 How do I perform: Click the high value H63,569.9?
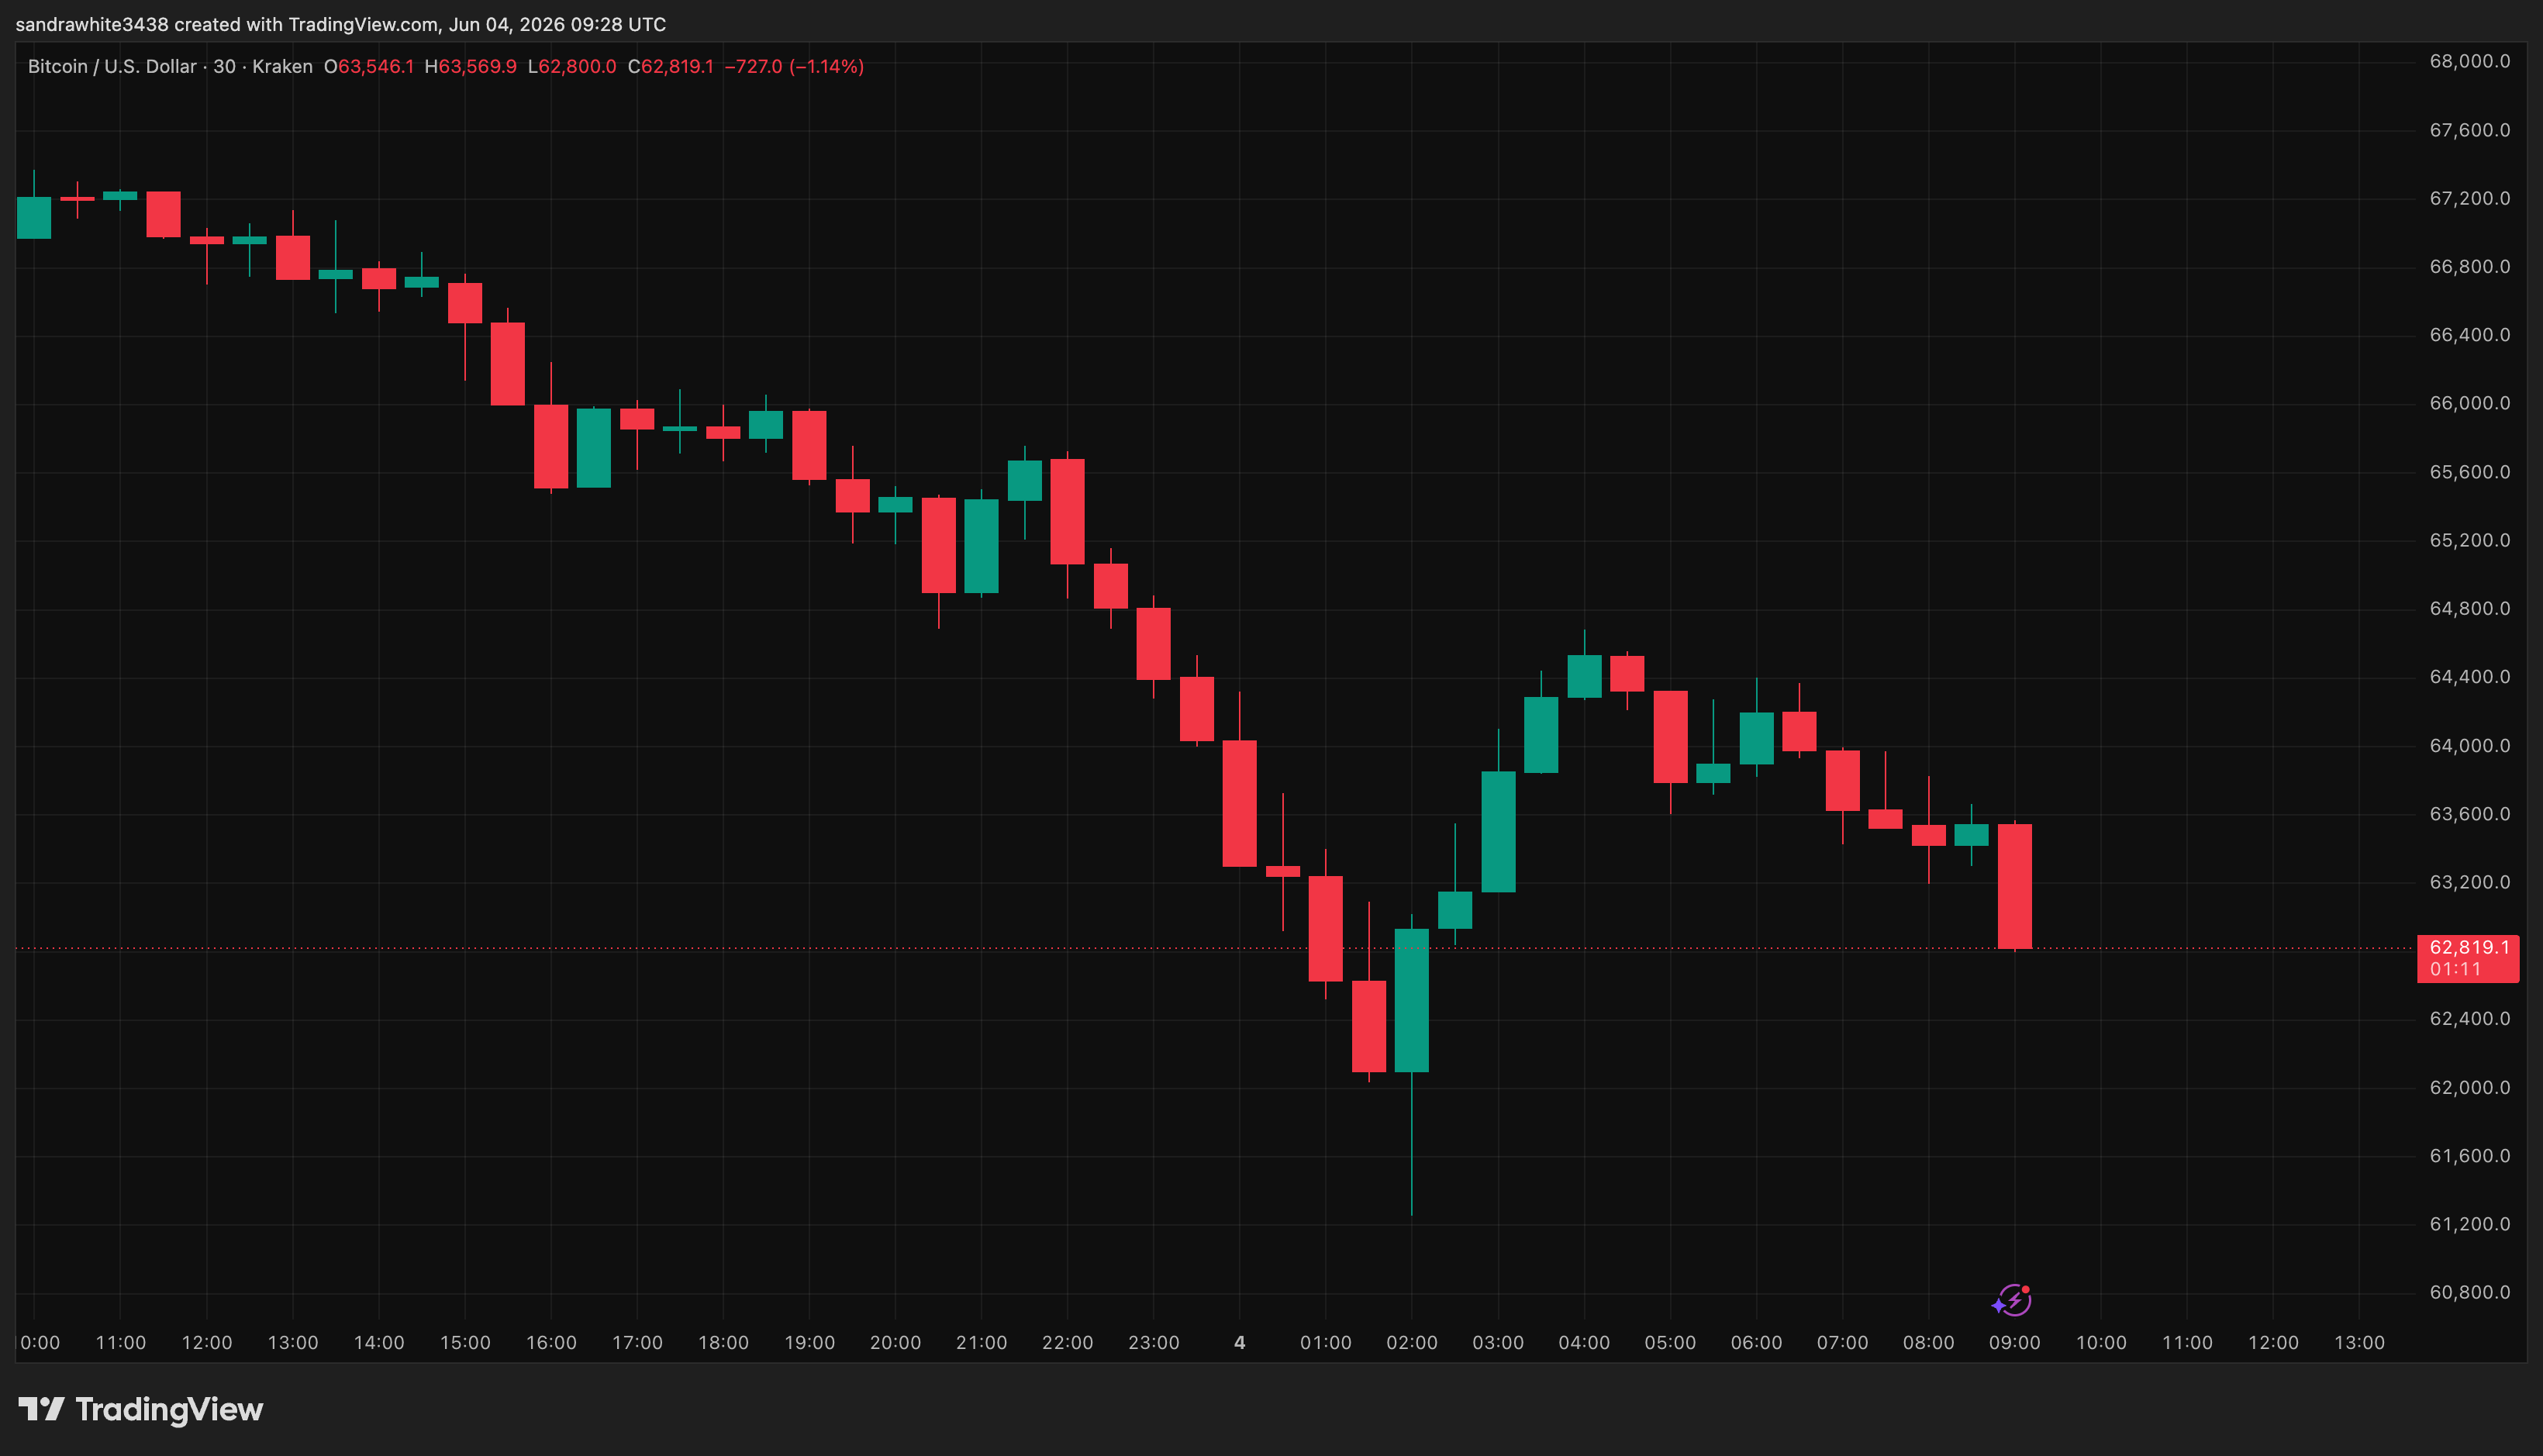click(x=471, y=66)
